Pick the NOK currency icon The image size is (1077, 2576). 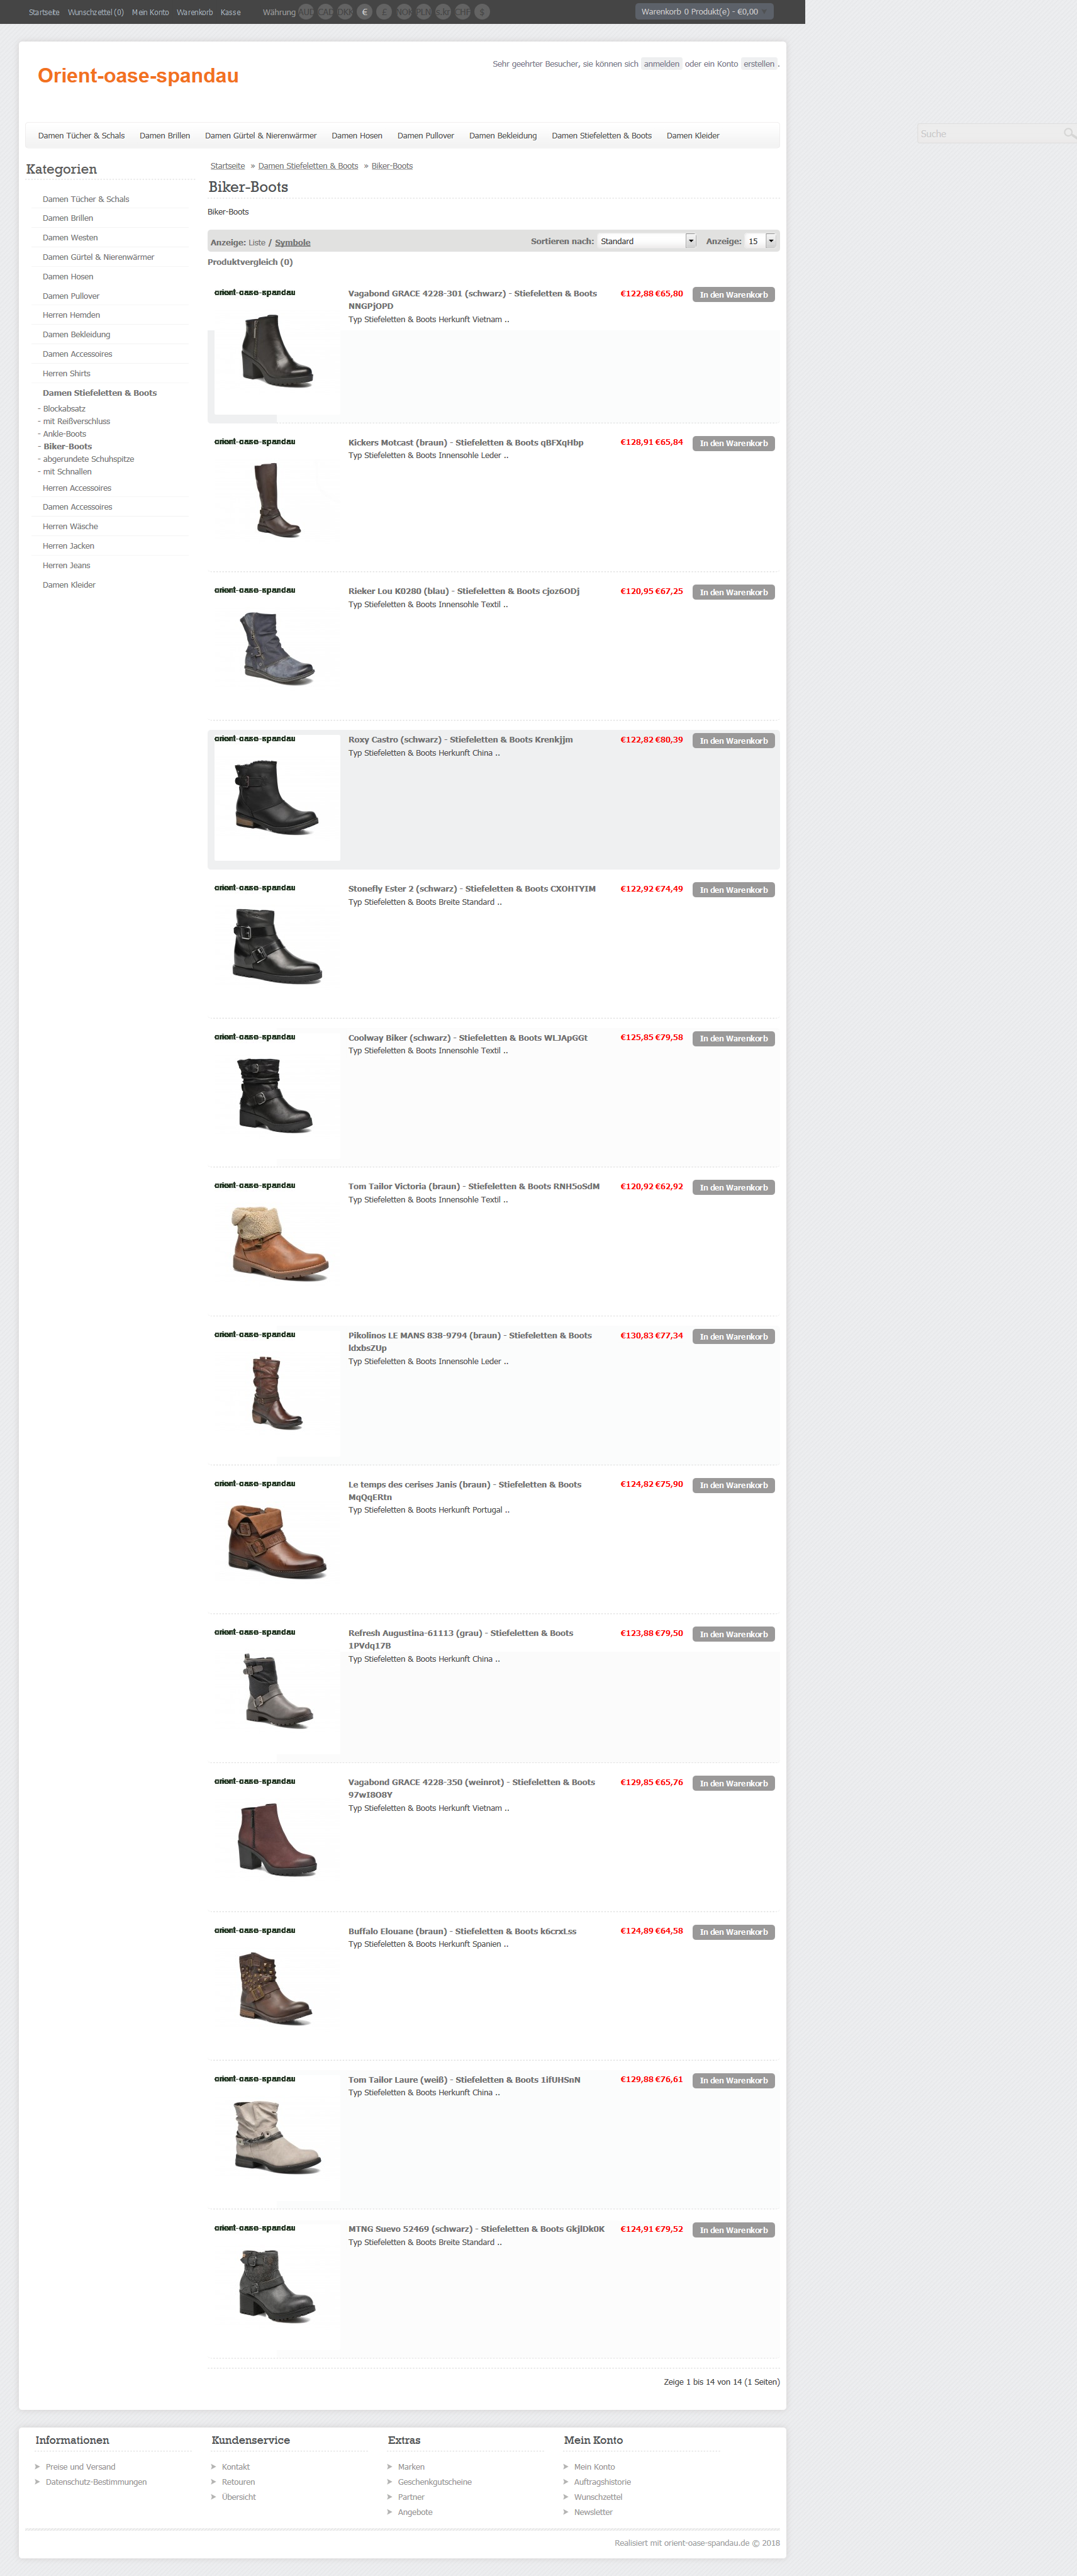pos(404,12)
